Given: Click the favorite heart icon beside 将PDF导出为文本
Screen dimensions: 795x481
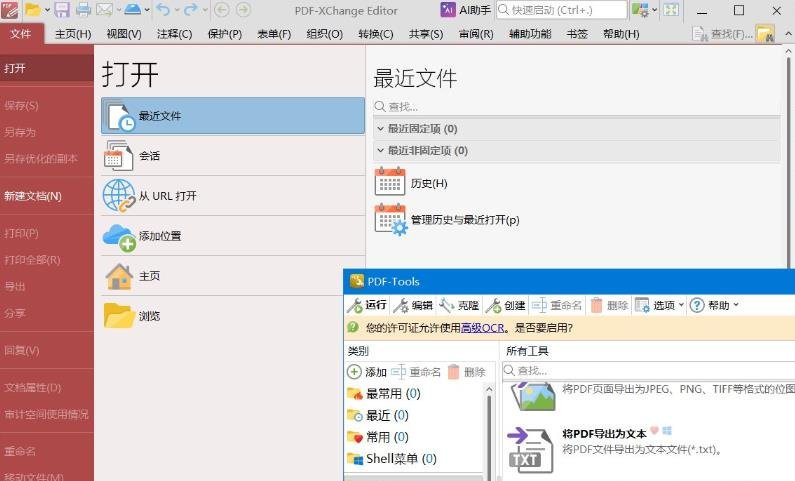Looking at the screenshot, I should click(655, 430).
